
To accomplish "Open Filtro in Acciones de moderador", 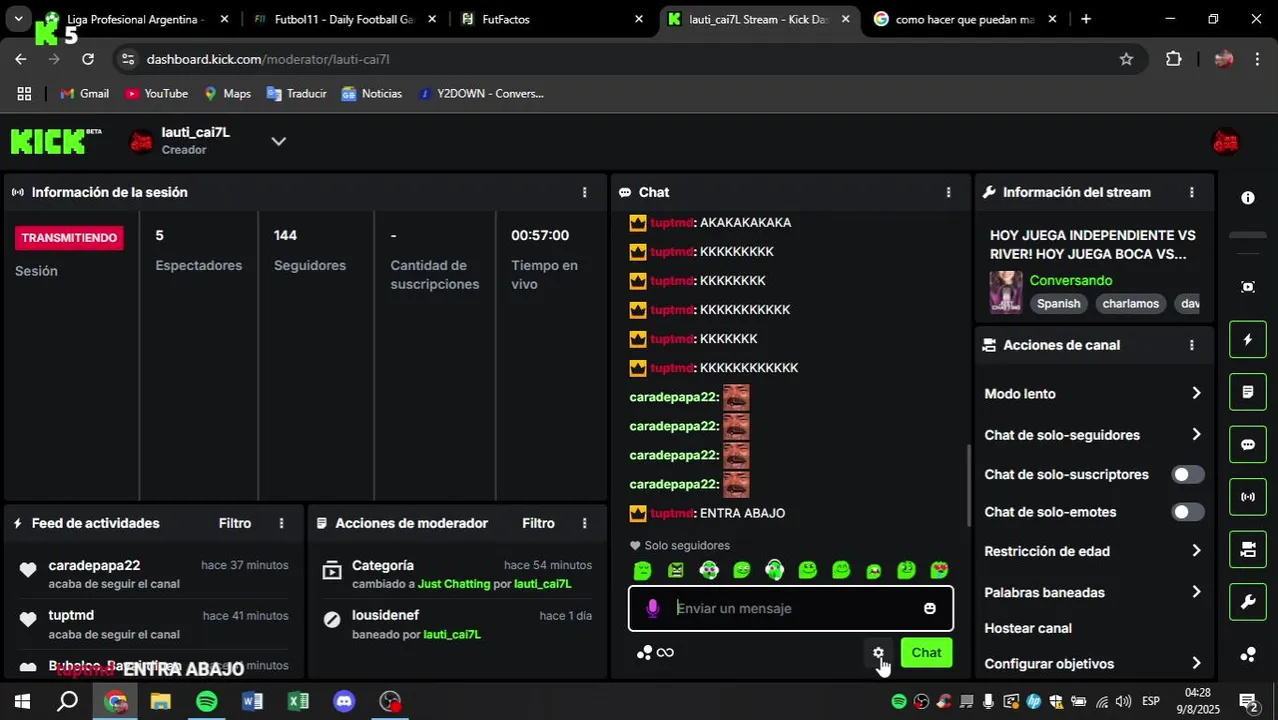I will tap(538, 523).
